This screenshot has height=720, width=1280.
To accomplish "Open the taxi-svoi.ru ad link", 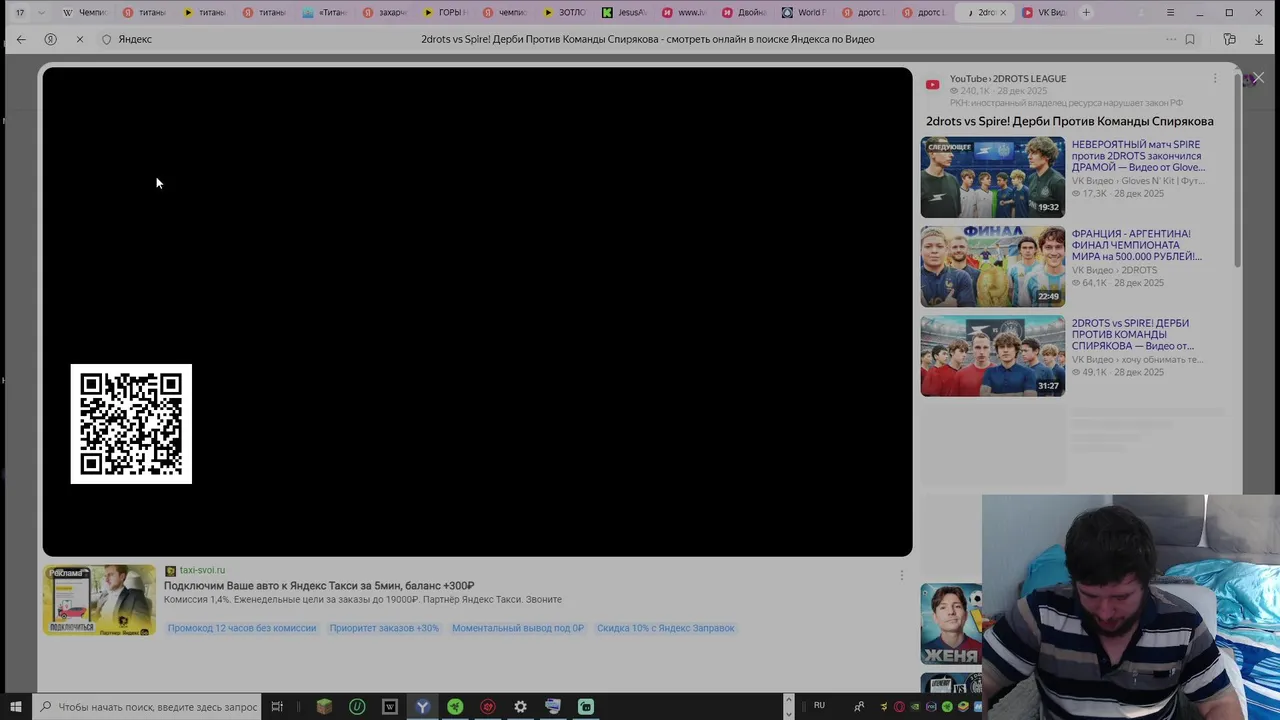I will tap(202, 570).
